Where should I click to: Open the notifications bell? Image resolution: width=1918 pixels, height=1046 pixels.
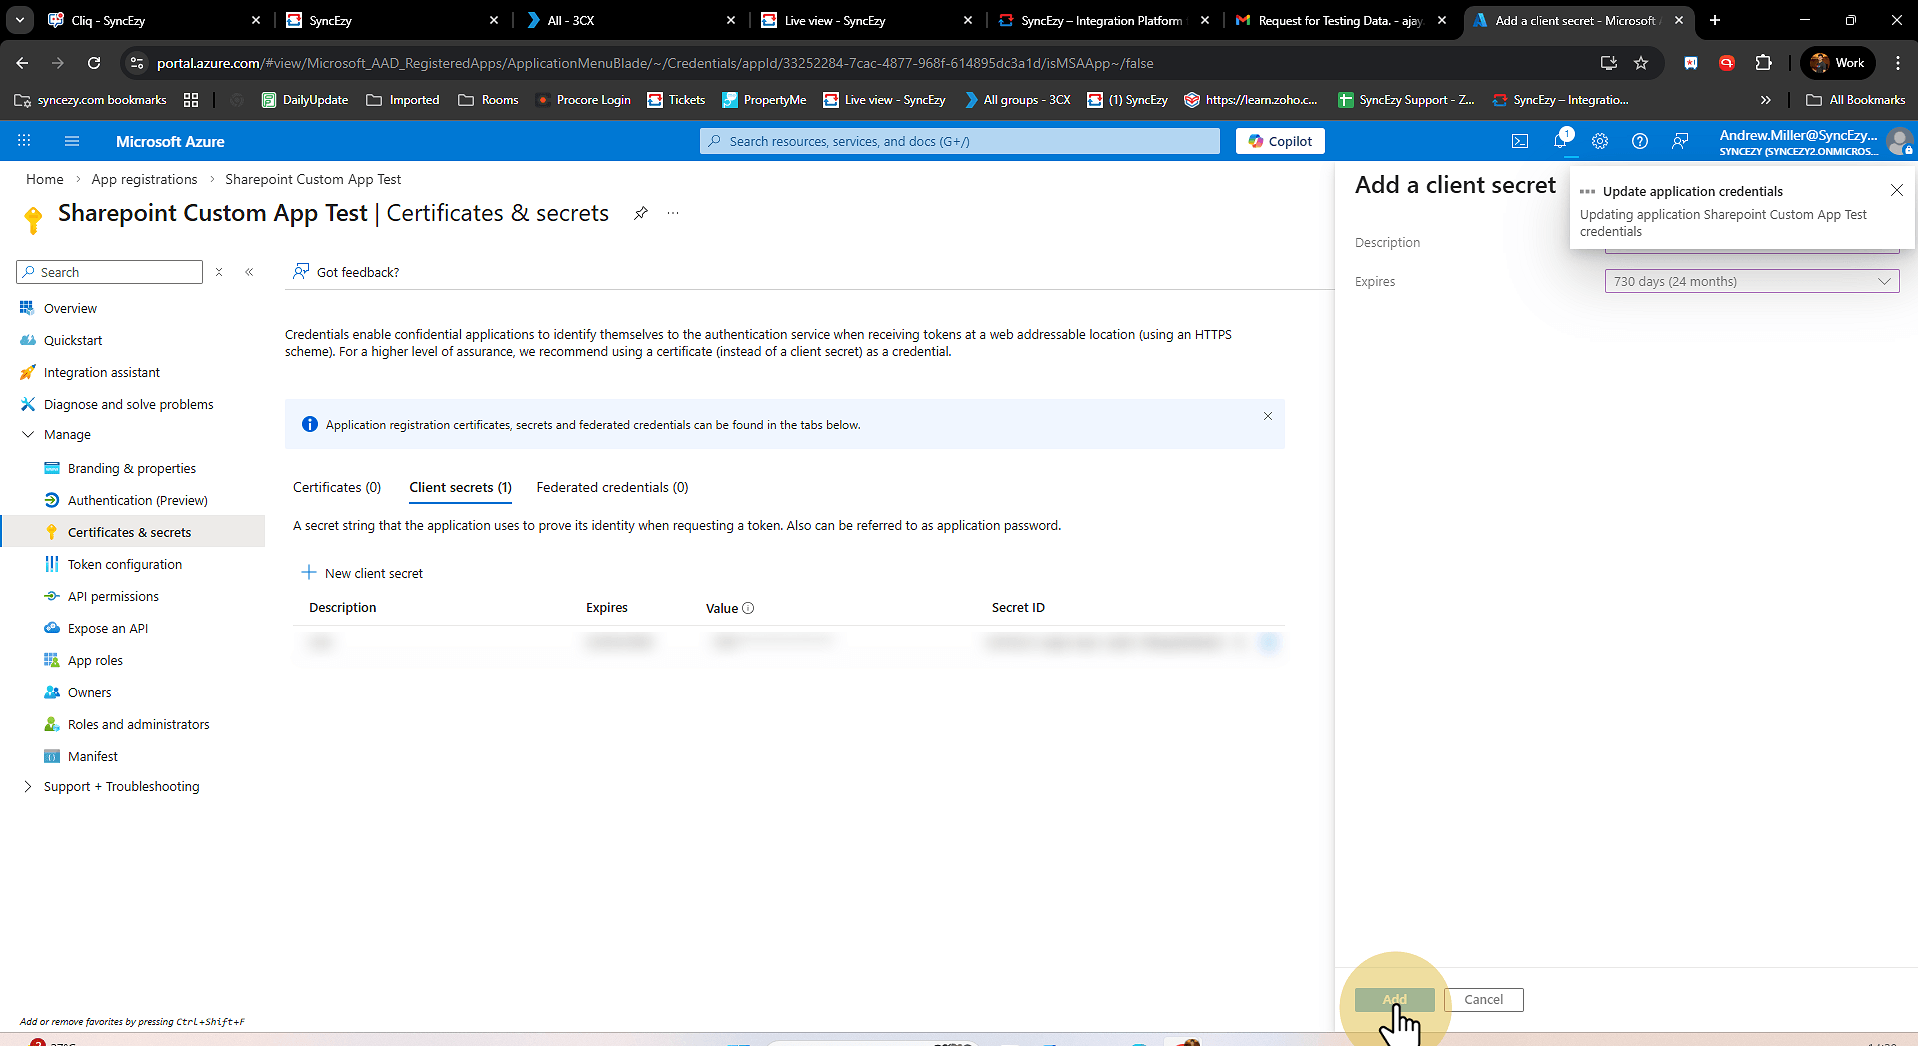1560,141
